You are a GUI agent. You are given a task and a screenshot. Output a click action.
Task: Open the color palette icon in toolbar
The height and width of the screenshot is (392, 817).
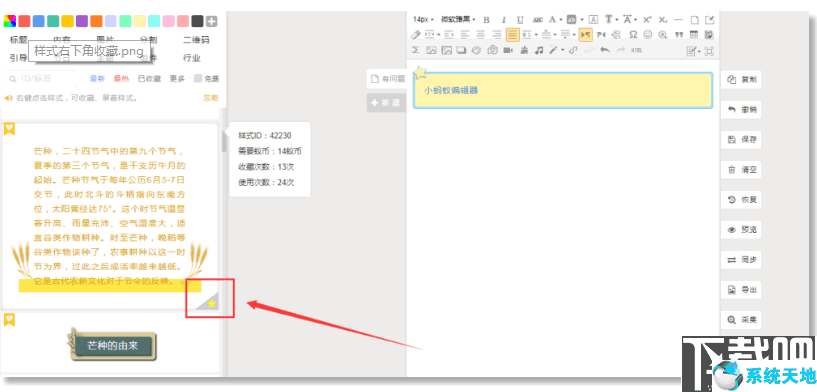[476, 50]
